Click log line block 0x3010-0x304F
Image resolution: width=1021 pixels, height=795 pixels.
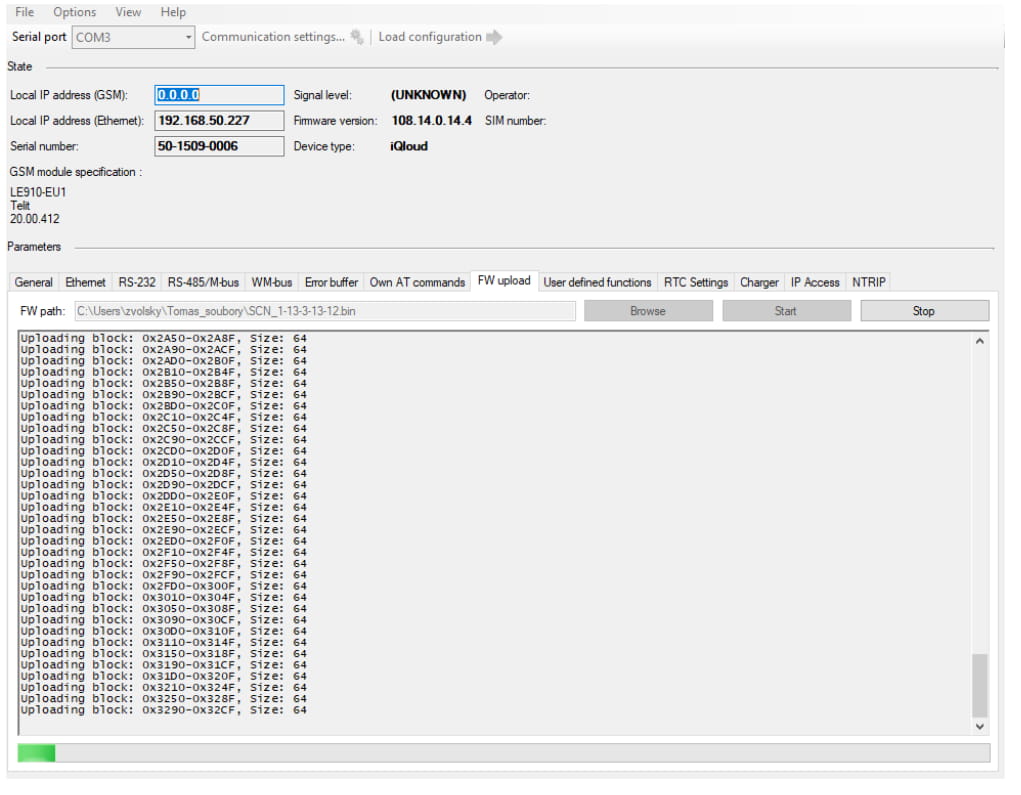pos(163,598)
